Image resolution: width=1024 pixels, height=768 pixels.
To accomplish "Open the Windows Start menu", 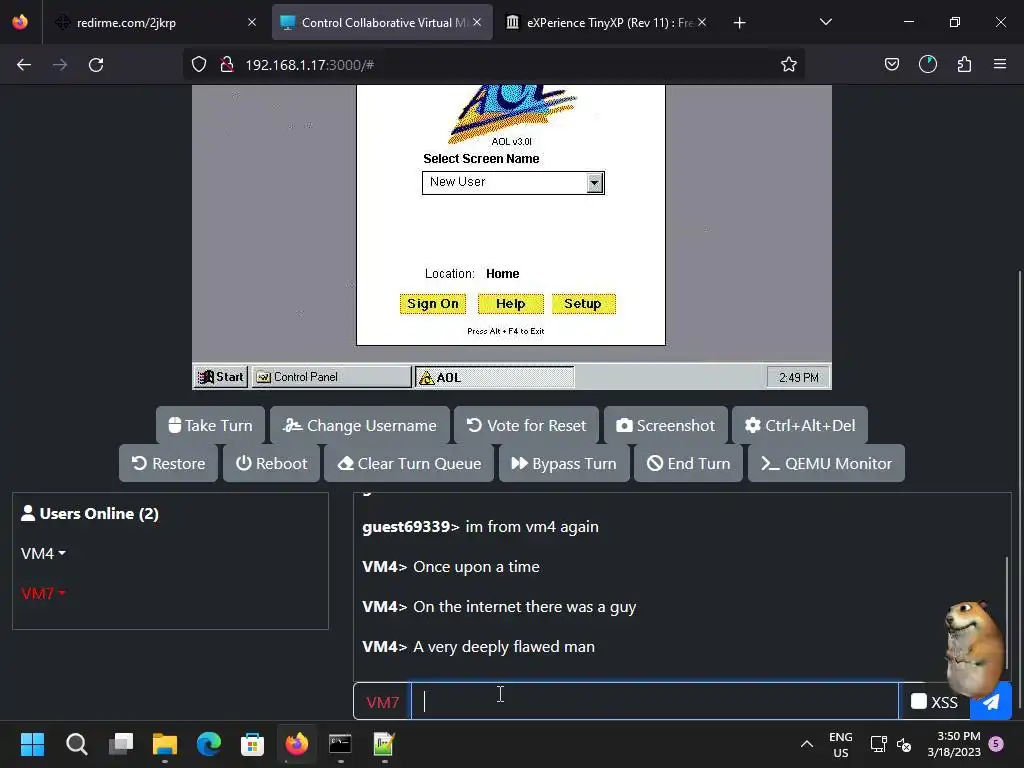I will (x=32, y=744).
